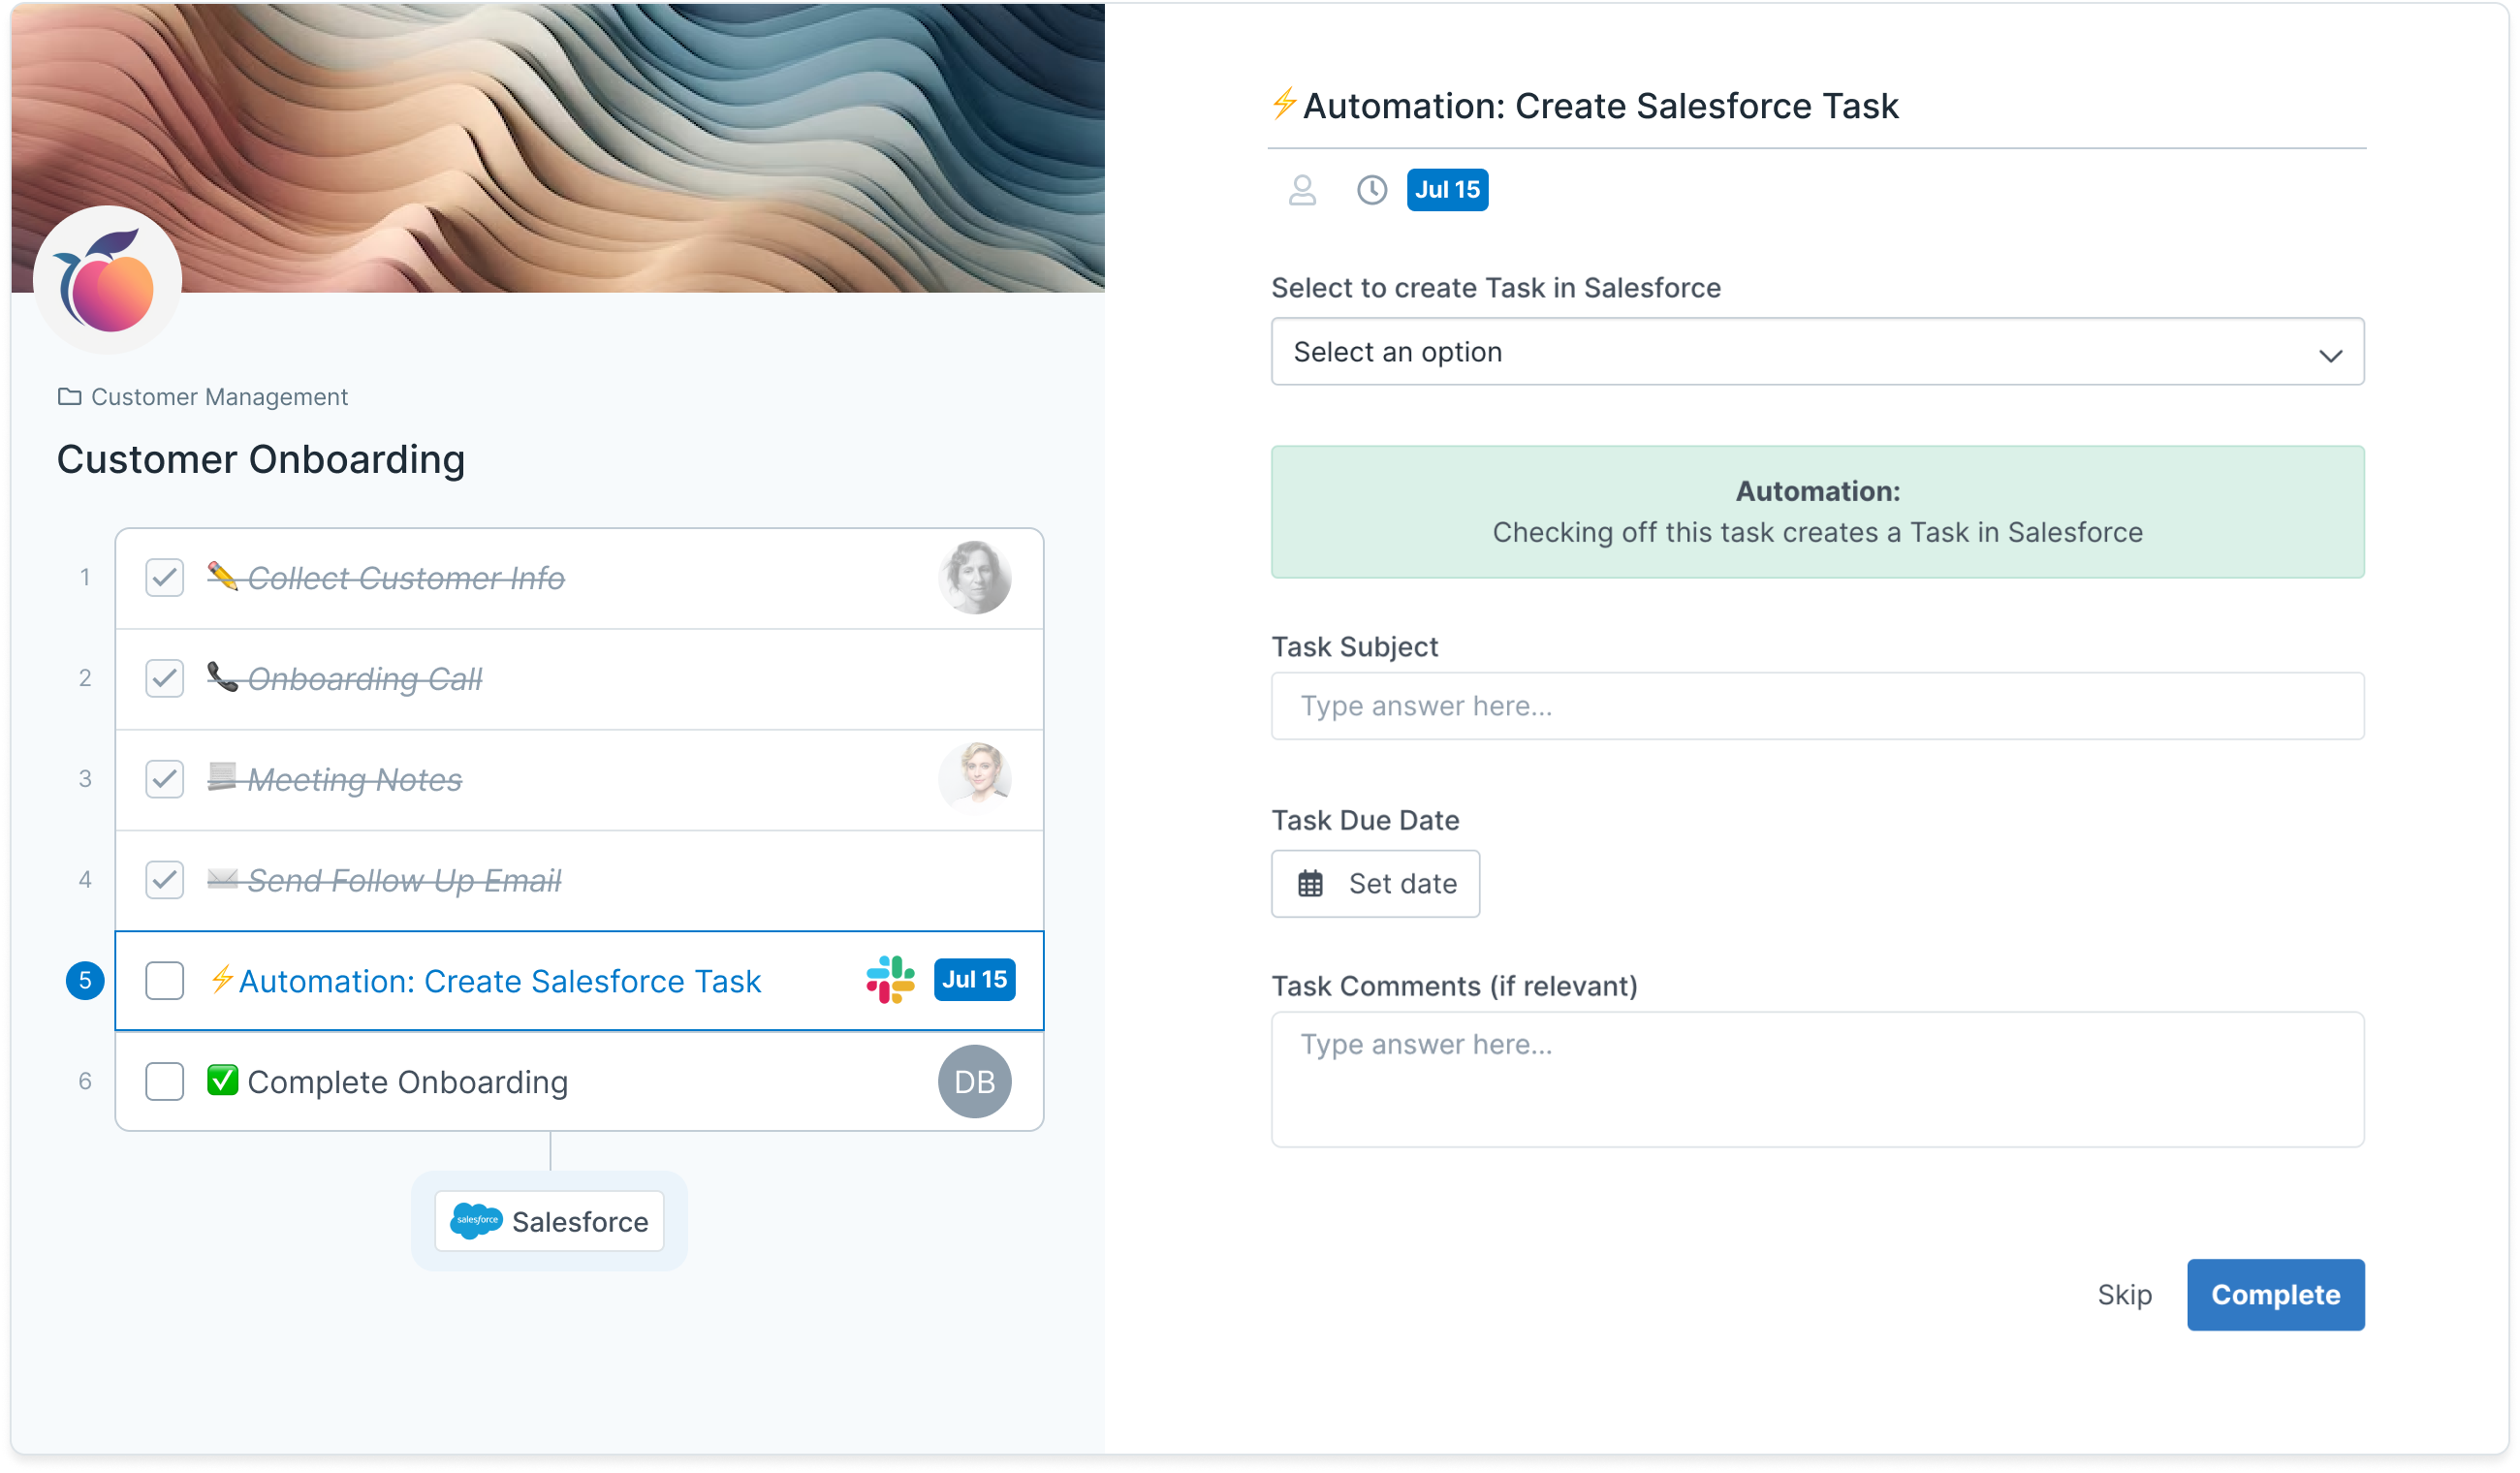Viewport: 2520px width, 1473px height.
Task: Open the Select an option dropdown
Action: [x=1817, y=352]
